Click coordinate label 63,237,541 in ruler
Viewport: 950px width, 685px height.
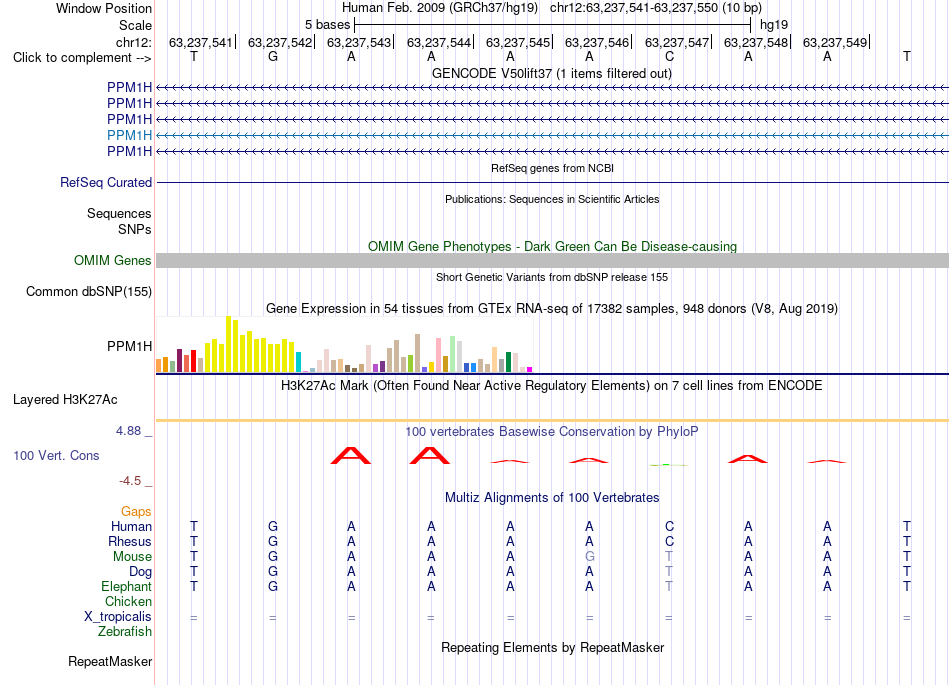coord(201,42)
